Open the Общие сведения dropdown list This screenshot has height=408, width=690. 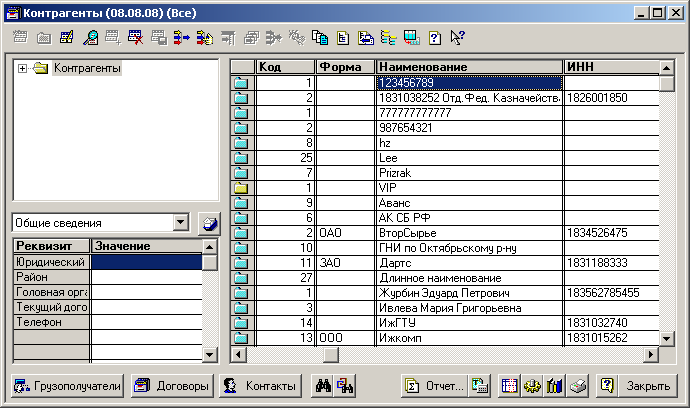point(180,223)
